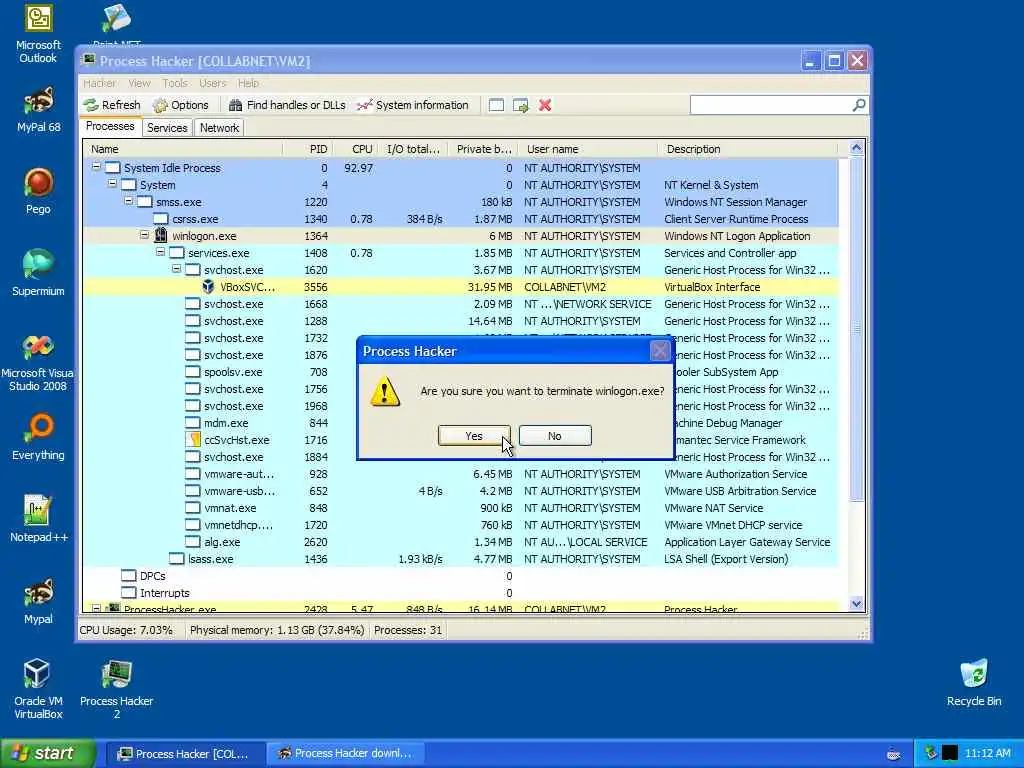Collapse the System tree node

click(112, 184)
